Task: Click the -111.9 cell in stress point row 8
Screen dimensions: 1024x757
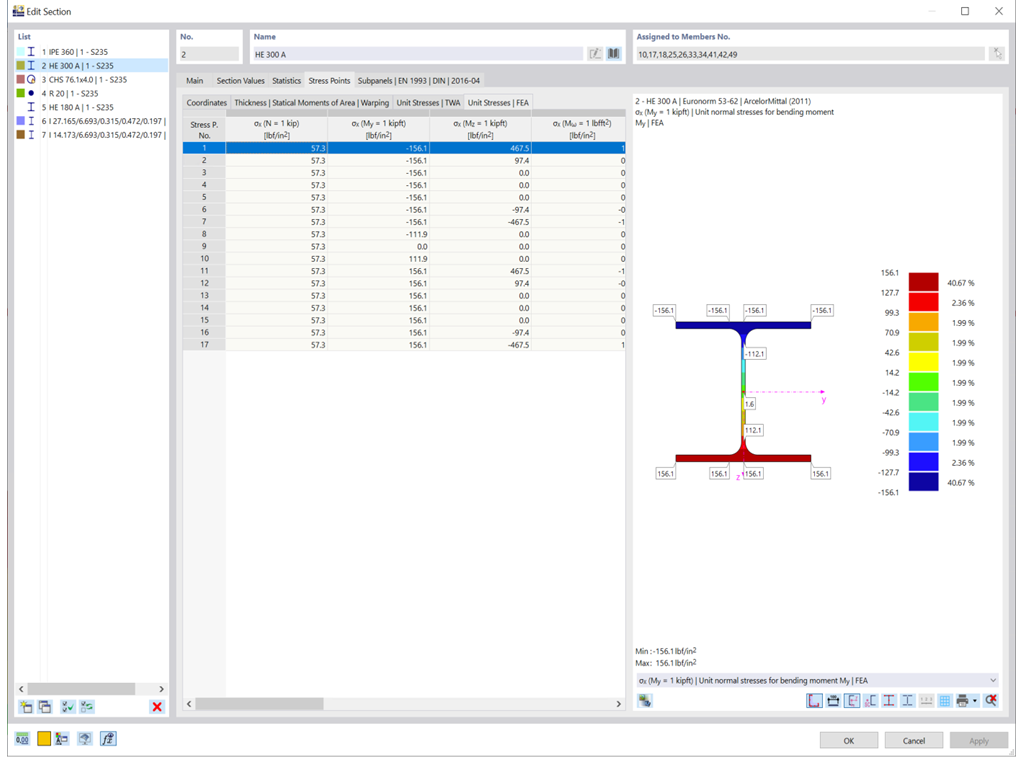Action: 379,234
